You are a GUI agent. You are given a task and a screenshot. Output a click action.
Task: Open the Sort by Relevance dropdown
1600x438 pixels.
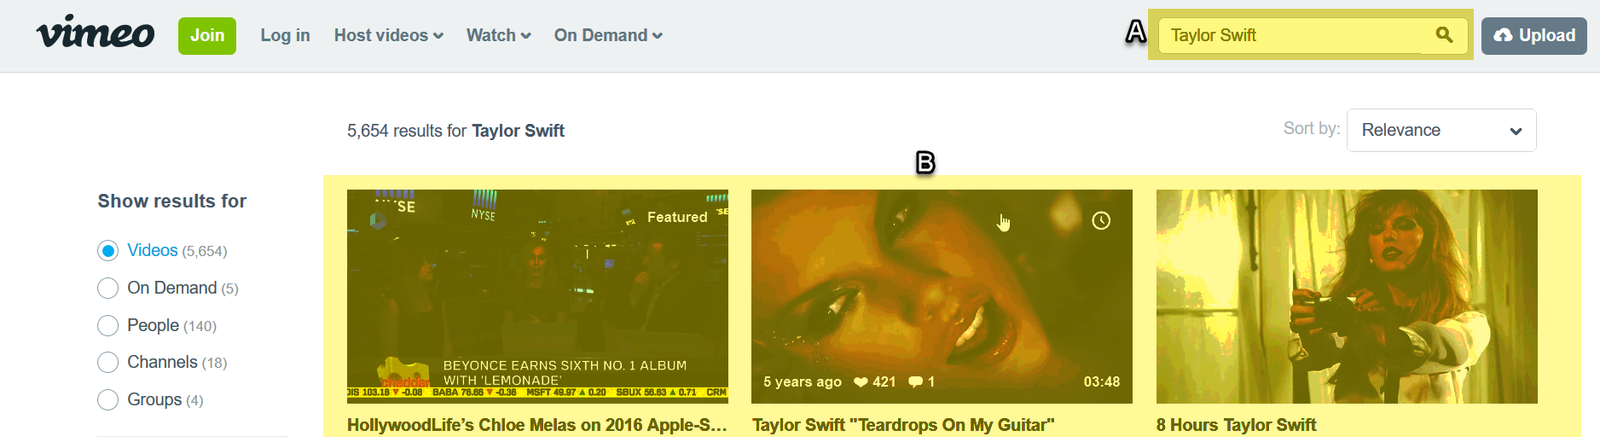pos(1441,130)
